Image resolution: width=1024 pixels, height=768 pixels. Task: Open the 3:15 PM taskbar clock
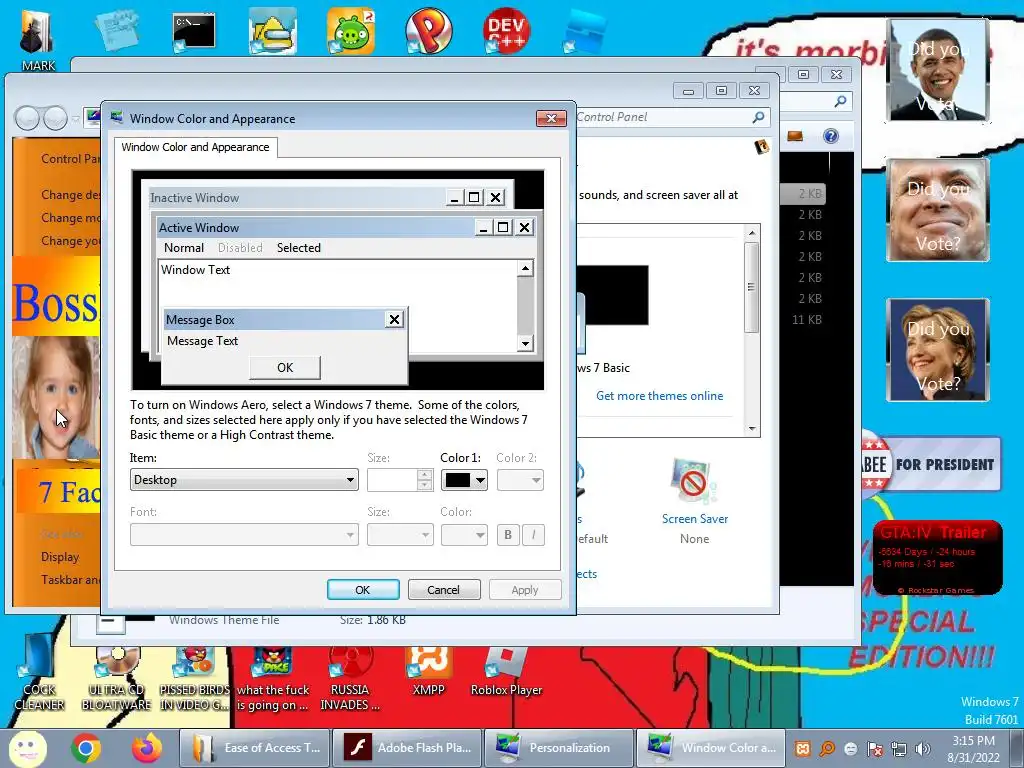tap(973, 749)
